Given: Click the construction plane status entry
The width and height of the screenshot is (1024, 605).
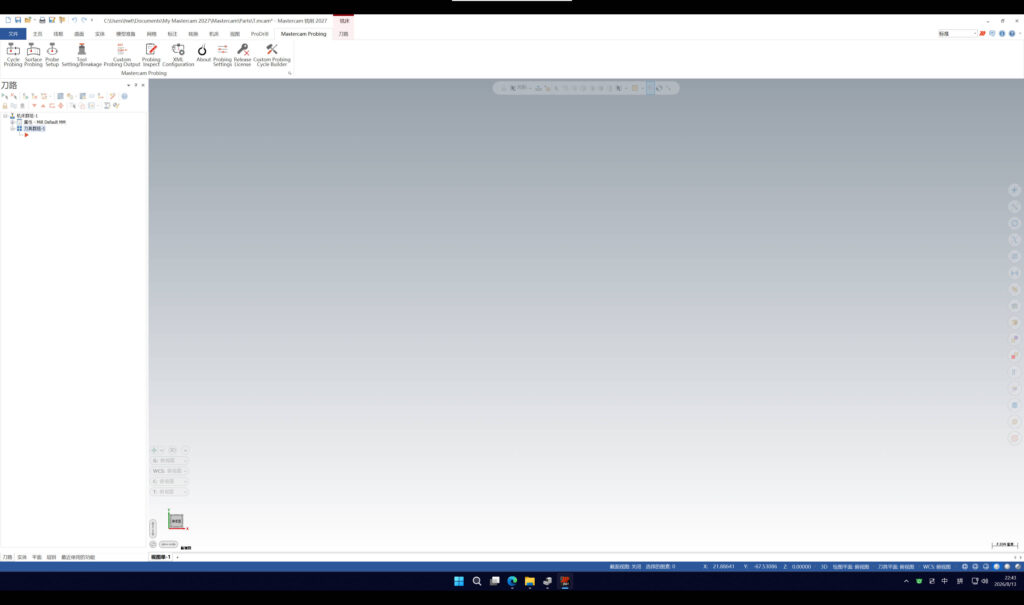Looking at the screenshot, I should pyautogui.click(x=851, y=566).
